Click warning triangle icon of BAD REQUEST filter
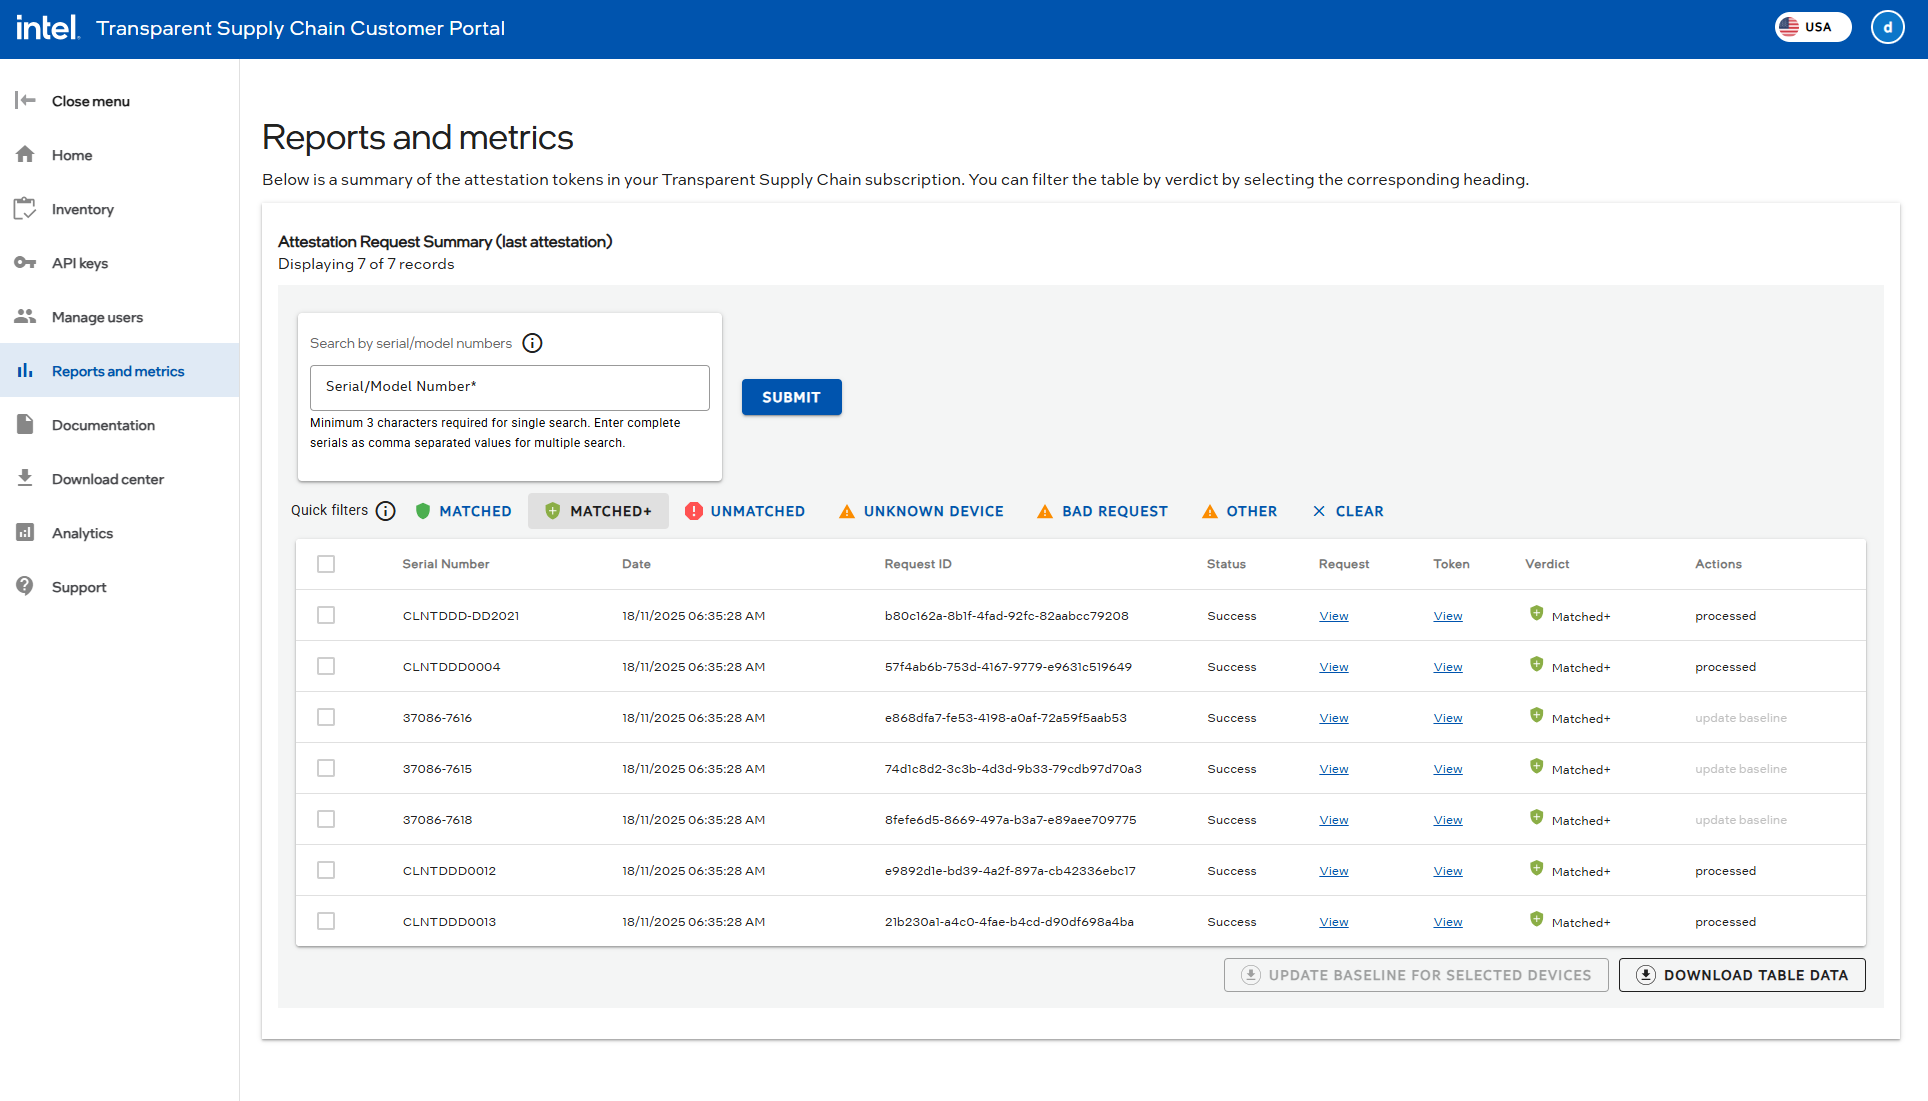Image resolution: width=1928 pixels, height=1101 pixels. coord(1045,511)
